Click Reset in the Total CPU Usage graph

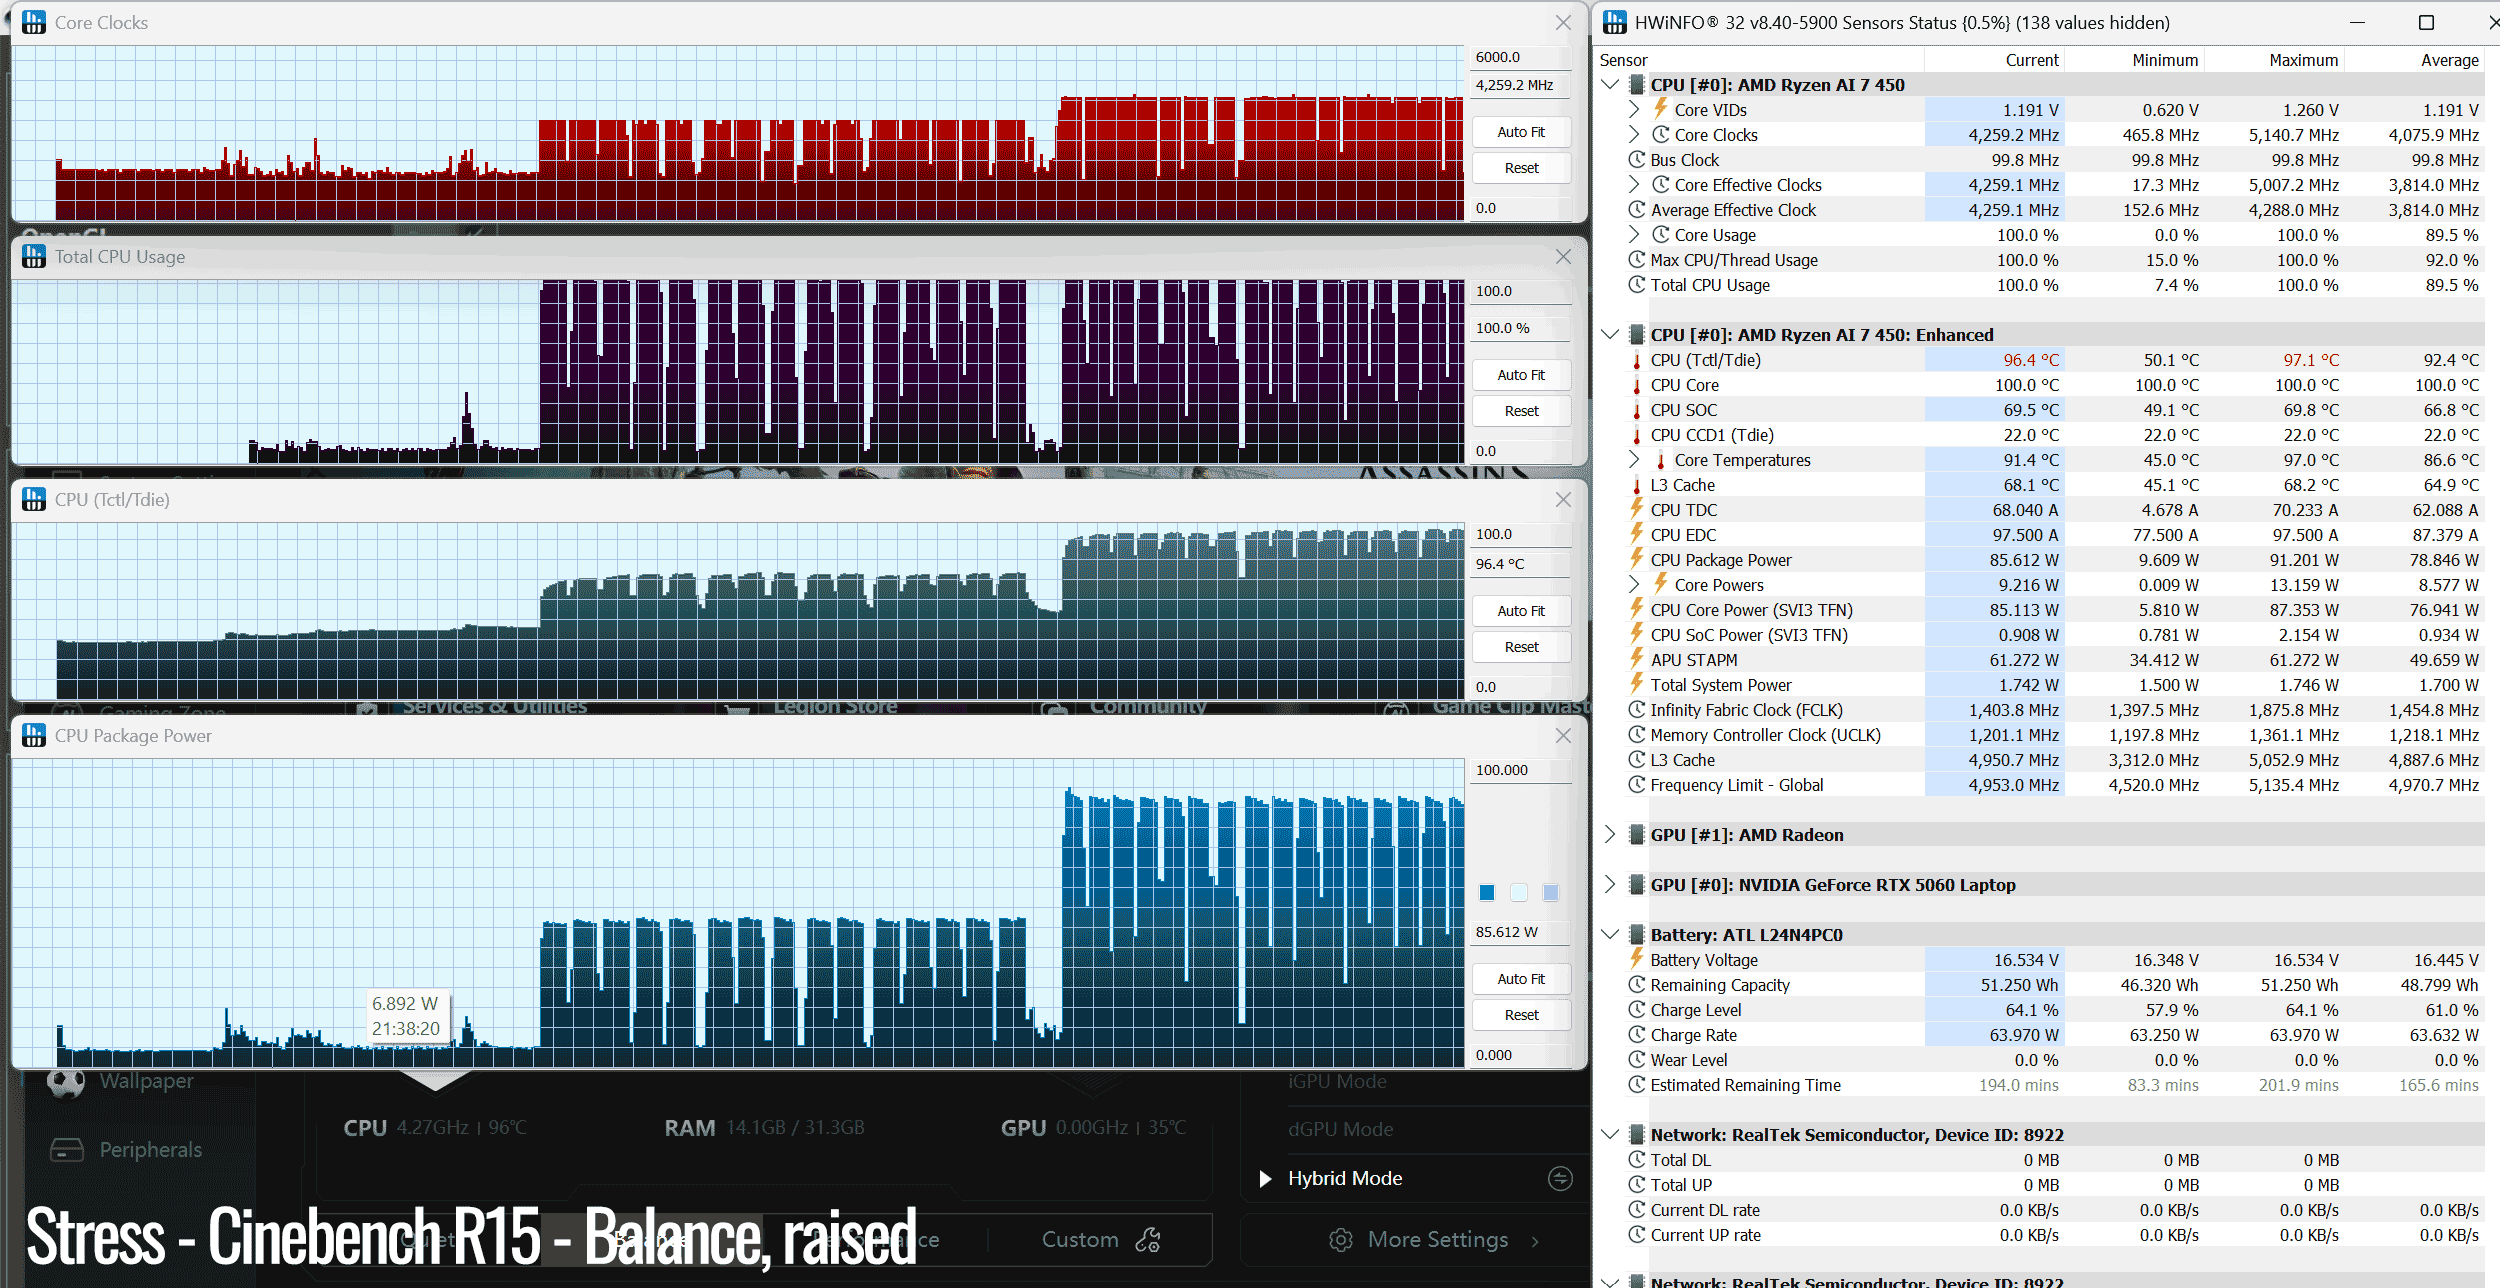[x=1521, y=411]
